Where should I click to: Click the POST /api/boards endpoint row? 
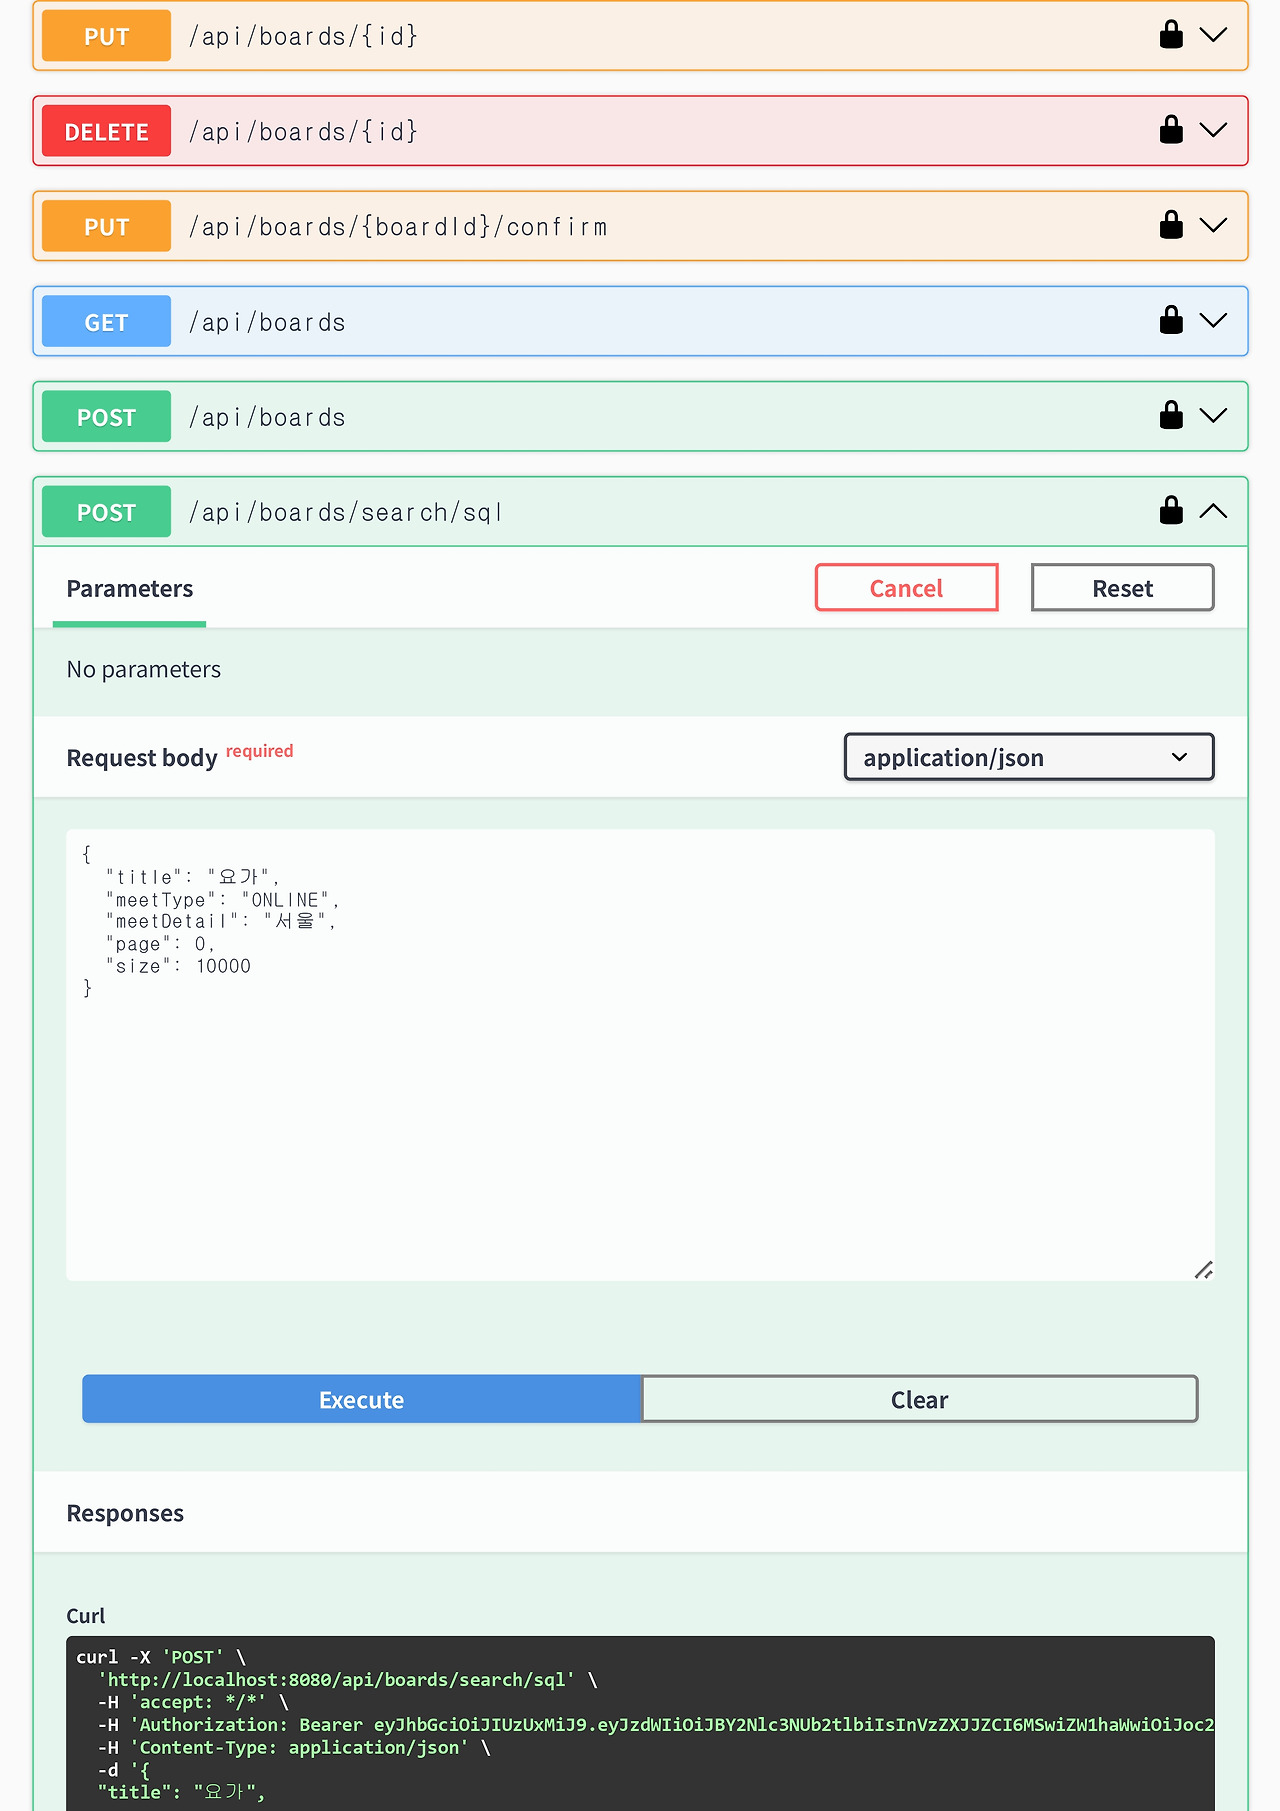click(x=640, y=416)
